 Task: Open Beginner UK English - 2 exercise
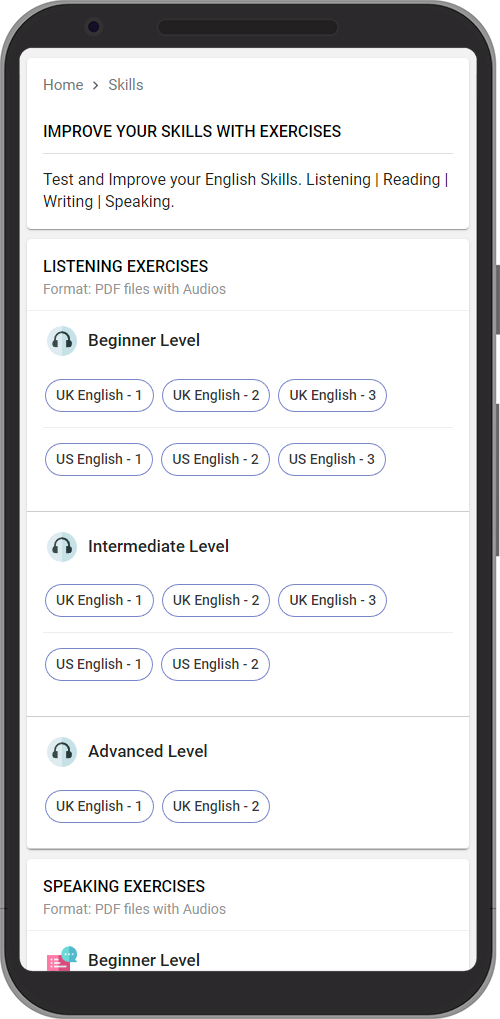click(x=216, y=395)
